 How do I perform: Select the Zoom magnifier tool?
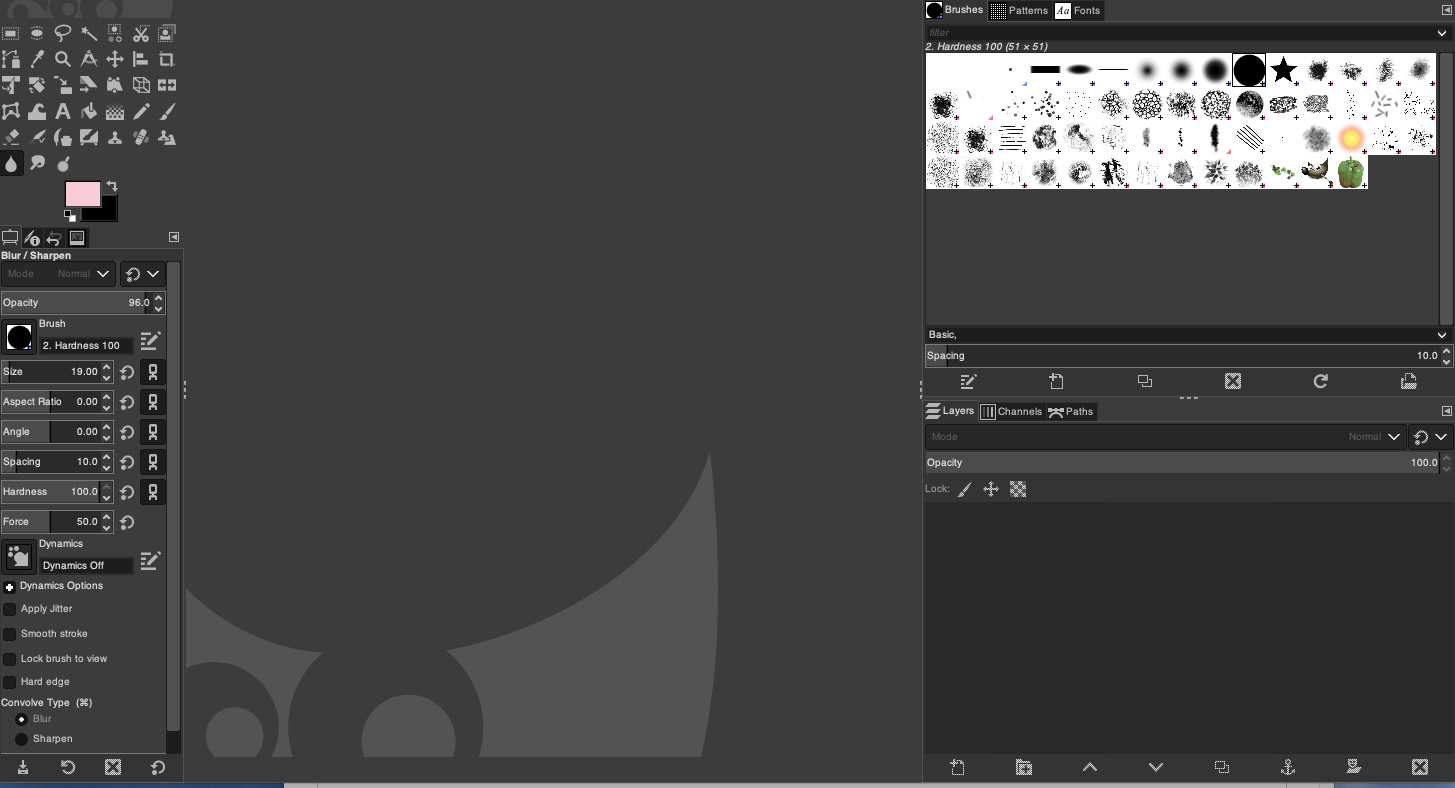pyautogui.click(x=63, y=60)
